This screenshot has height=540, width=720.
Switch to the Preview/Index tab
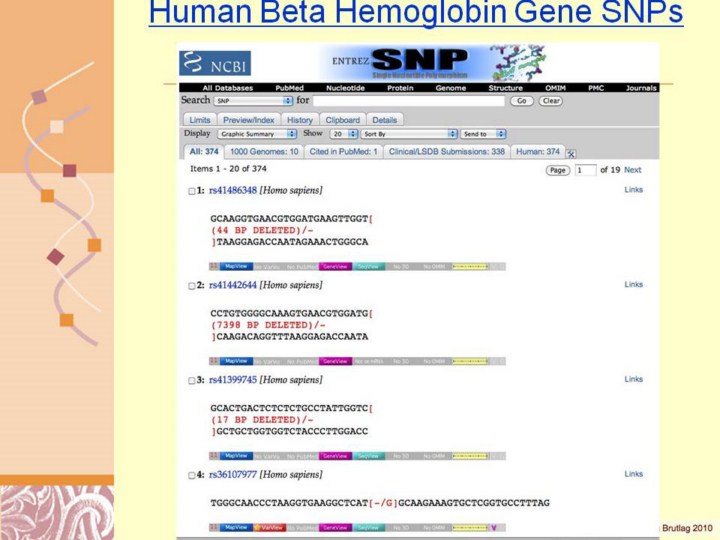pyautogui.click(x=248, y=119)
